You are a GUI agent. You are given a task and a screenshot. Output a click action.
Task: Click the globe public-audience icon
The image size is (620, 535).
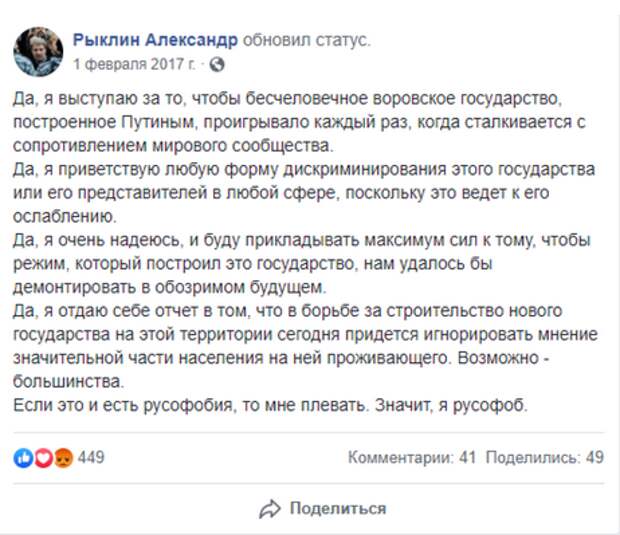click(x=217, y=64)
